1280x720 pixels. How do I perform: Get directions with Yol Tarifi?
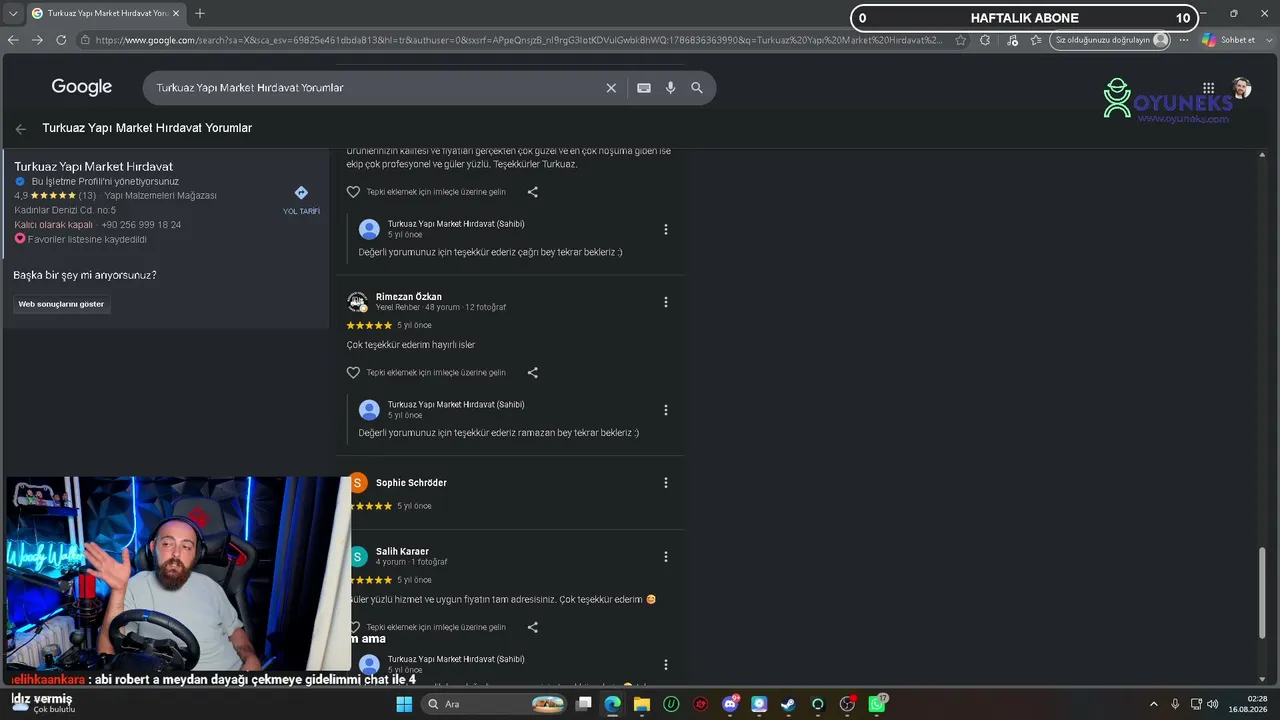[301, 198]
